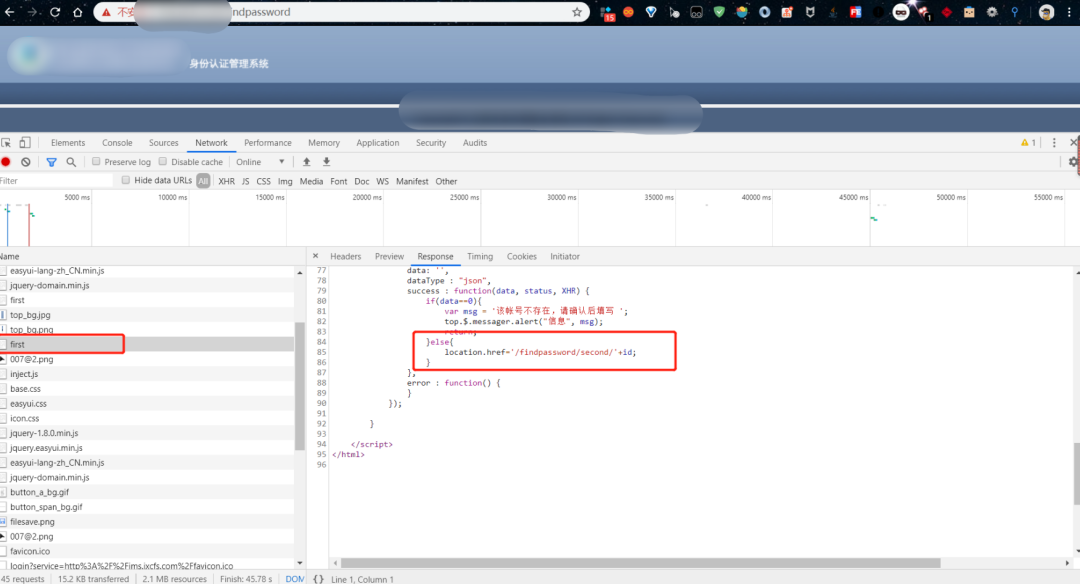Open the network search magnifier icon
Image resolution: width=1080 pixels, height=584 pixels.
(71, 162)
